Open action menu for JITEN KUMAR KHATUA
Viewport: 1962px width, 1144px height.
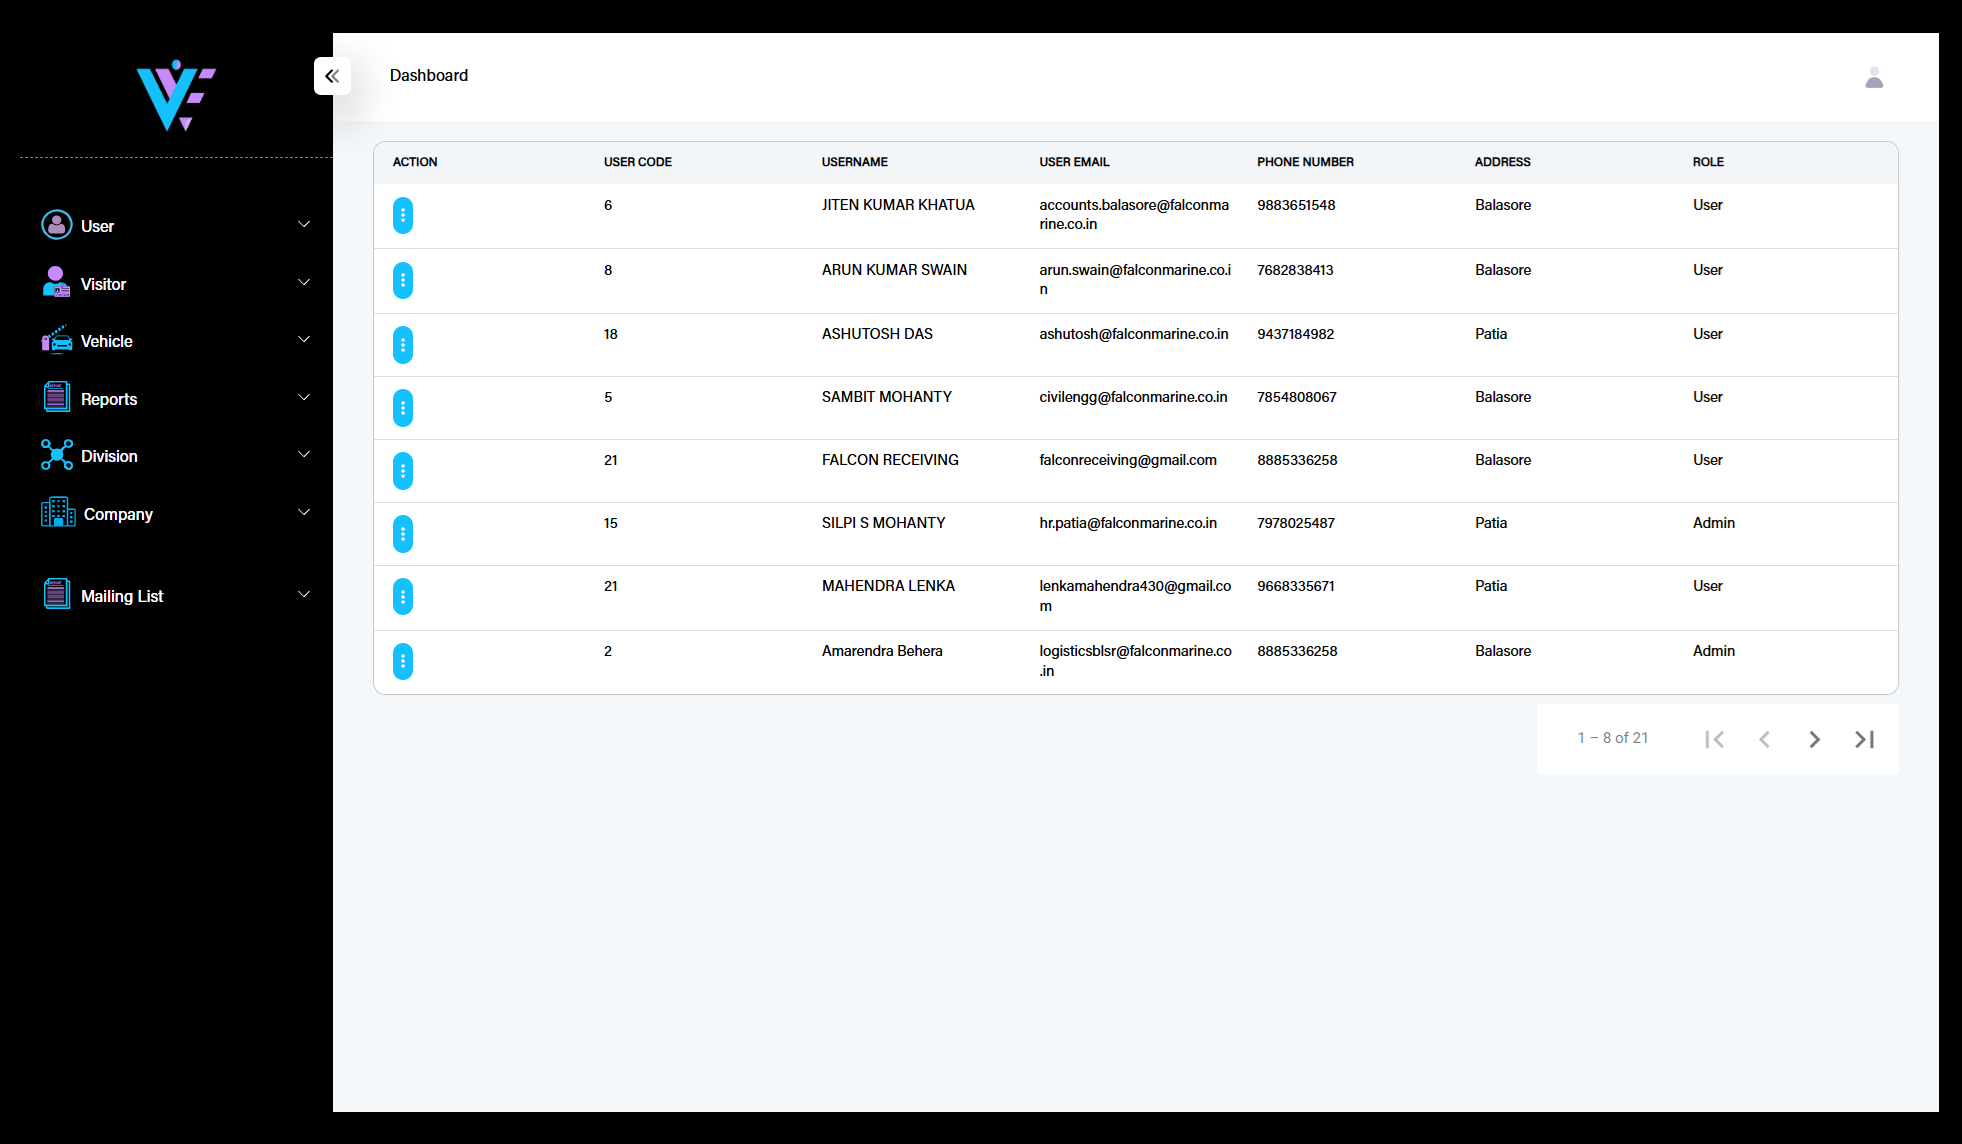(x=403, y=216)
